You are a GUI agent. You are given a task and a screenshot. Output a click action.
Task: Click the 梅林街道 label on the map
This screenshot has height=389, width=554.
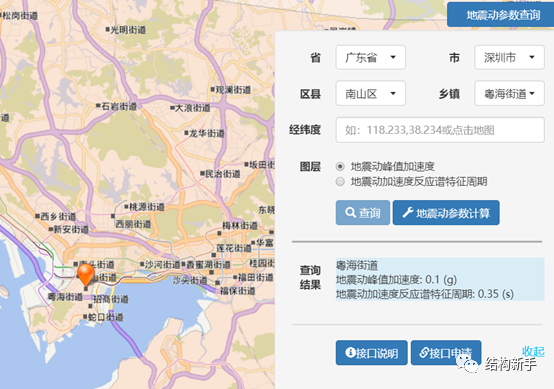[x=240, y=225]
